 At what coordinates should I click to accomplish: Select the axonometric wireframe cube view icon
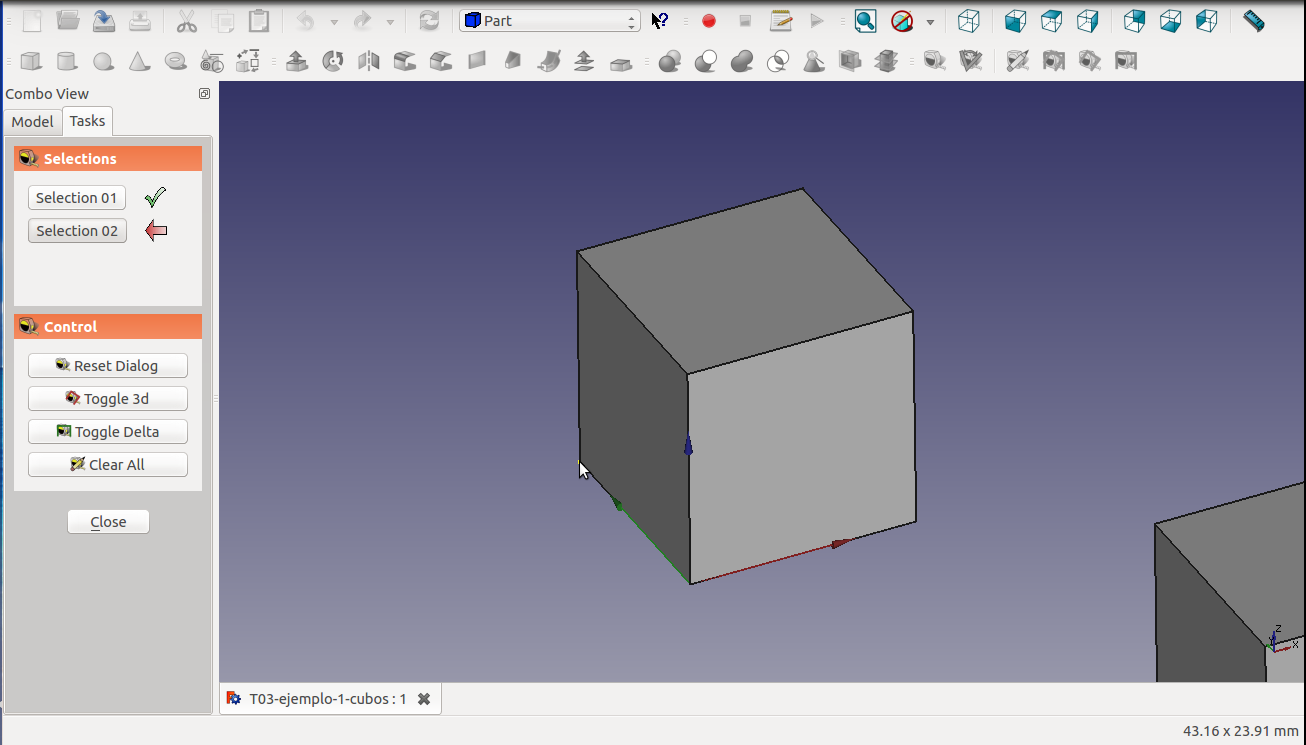click(x=968, y=21)
